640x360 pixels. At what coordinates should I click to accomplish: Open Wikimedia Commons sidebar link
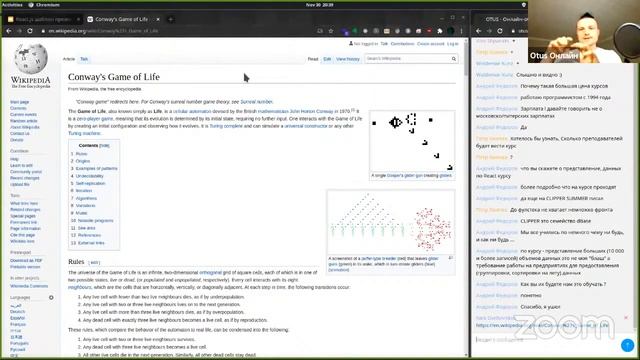pyautogui.click(x=29, y=286)
